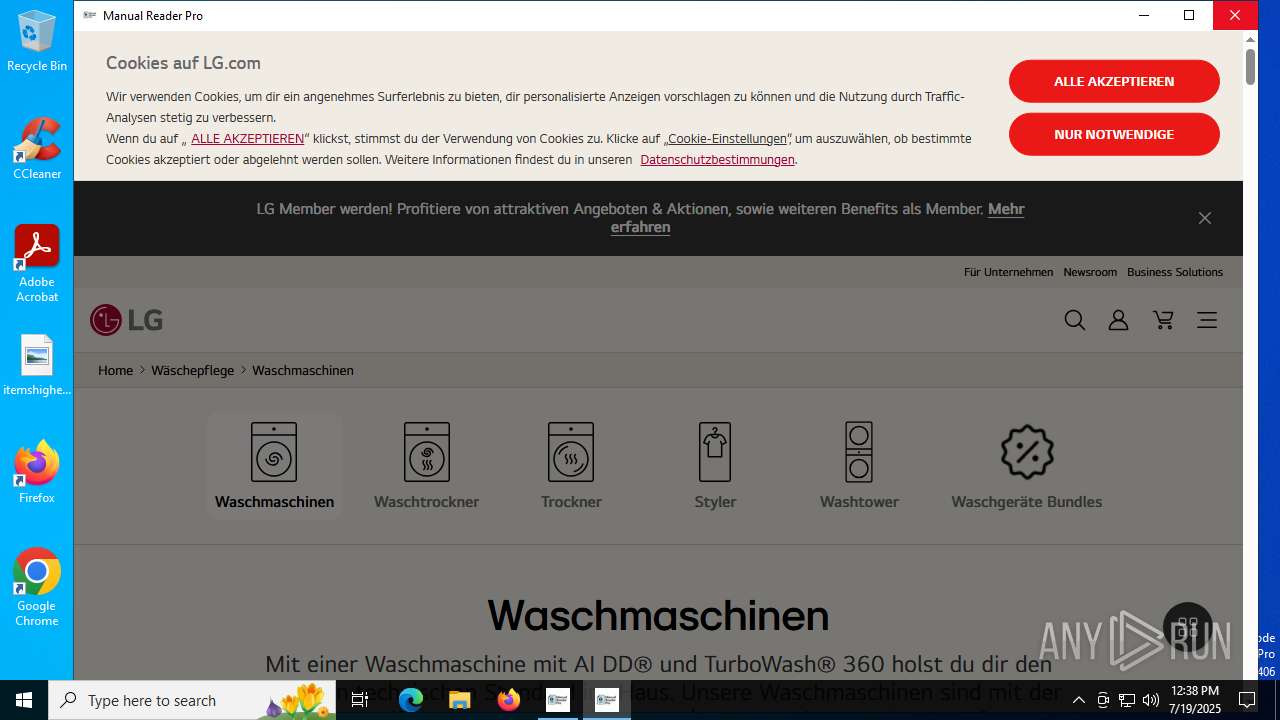1280x720 pixels.
Task: Select the Styler category icon
Action: pyautogui.click(x=715, y=452)
